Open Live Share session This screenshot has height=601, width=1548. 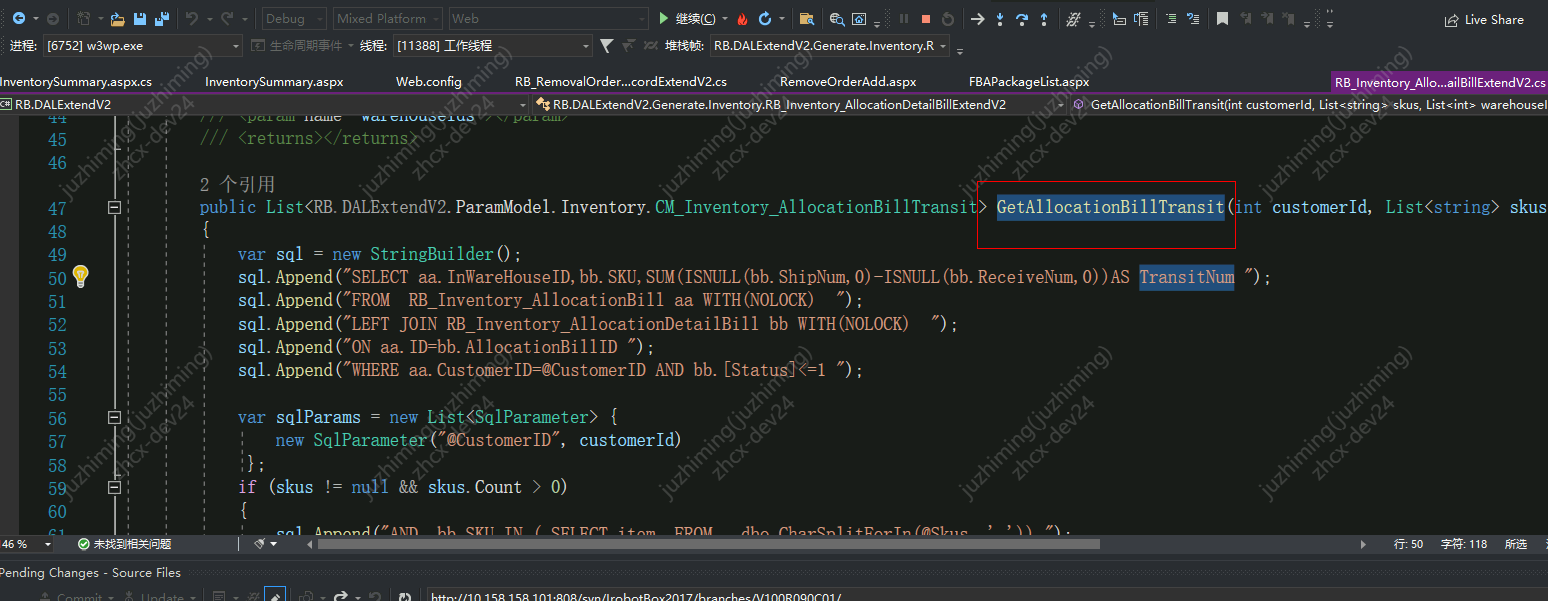pos(1484,20)
